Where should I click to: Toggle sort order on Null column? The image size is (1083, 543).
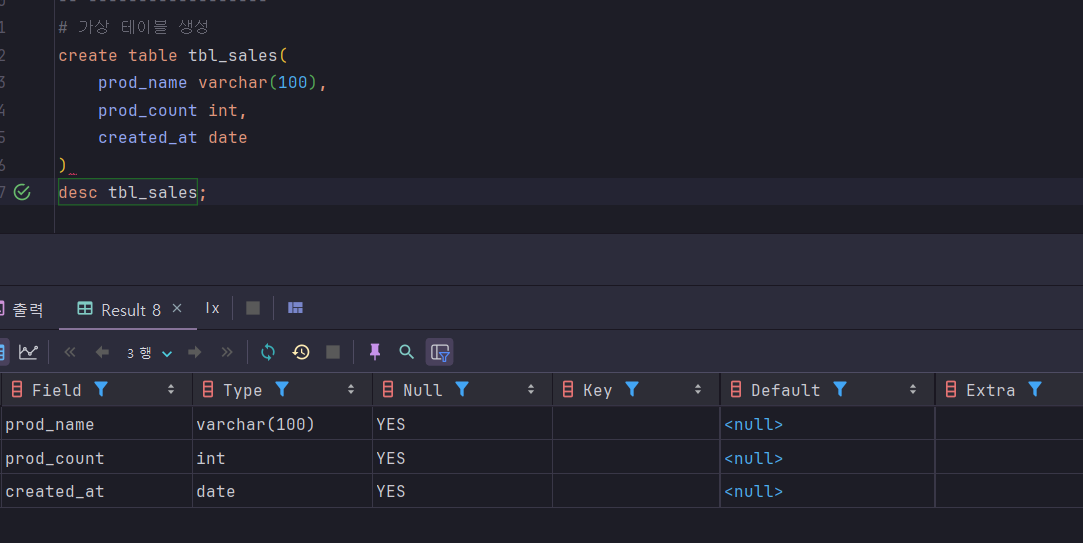click(x=530, y=390)
